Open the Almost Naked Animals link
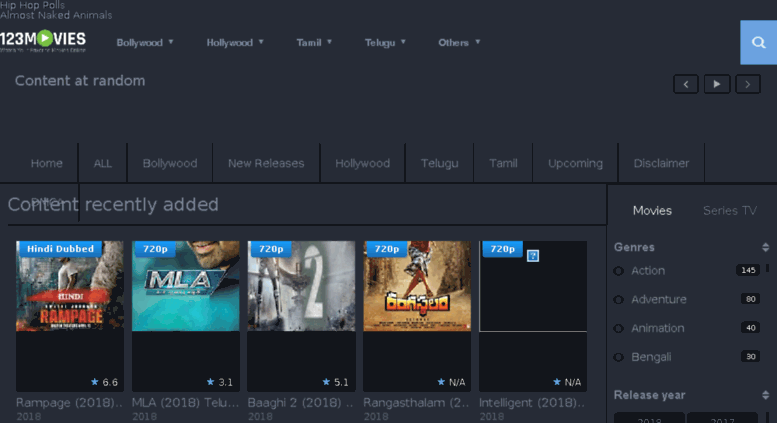Screen dimensions: 777x423 pyautogui.click(x=56, y=15)
